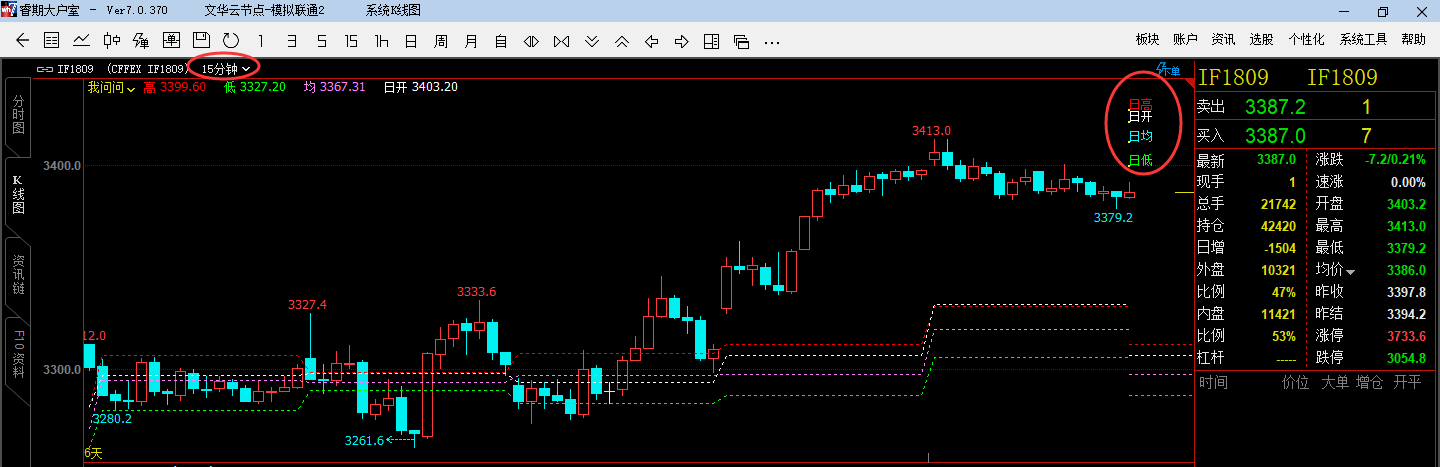Switch to the 1-minute period button

click(x=261, y=41)
